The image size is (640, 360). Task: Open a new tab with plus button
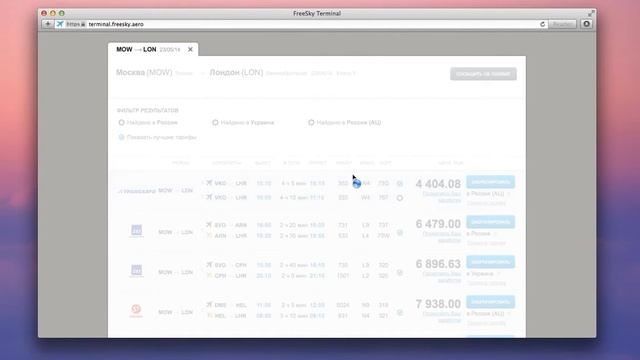(47, 24)
